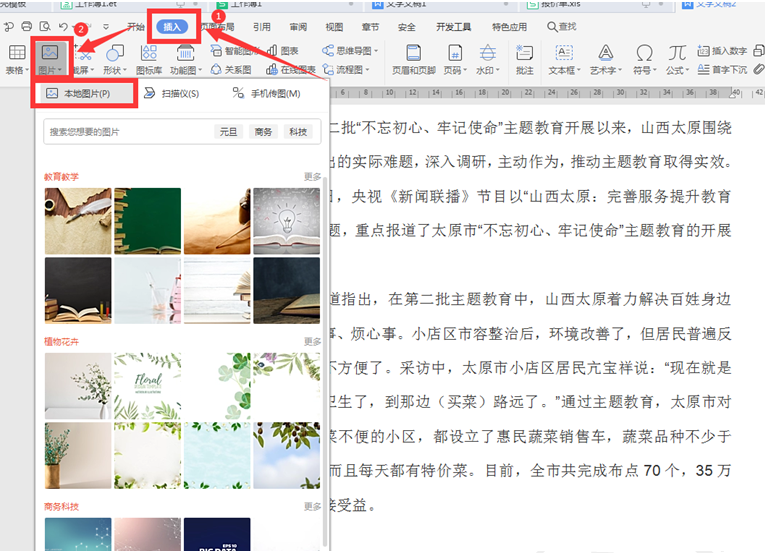Click 首字下沉 drop cap
Viewport: 765px width, 553px height.
click(x=722, y=70)
